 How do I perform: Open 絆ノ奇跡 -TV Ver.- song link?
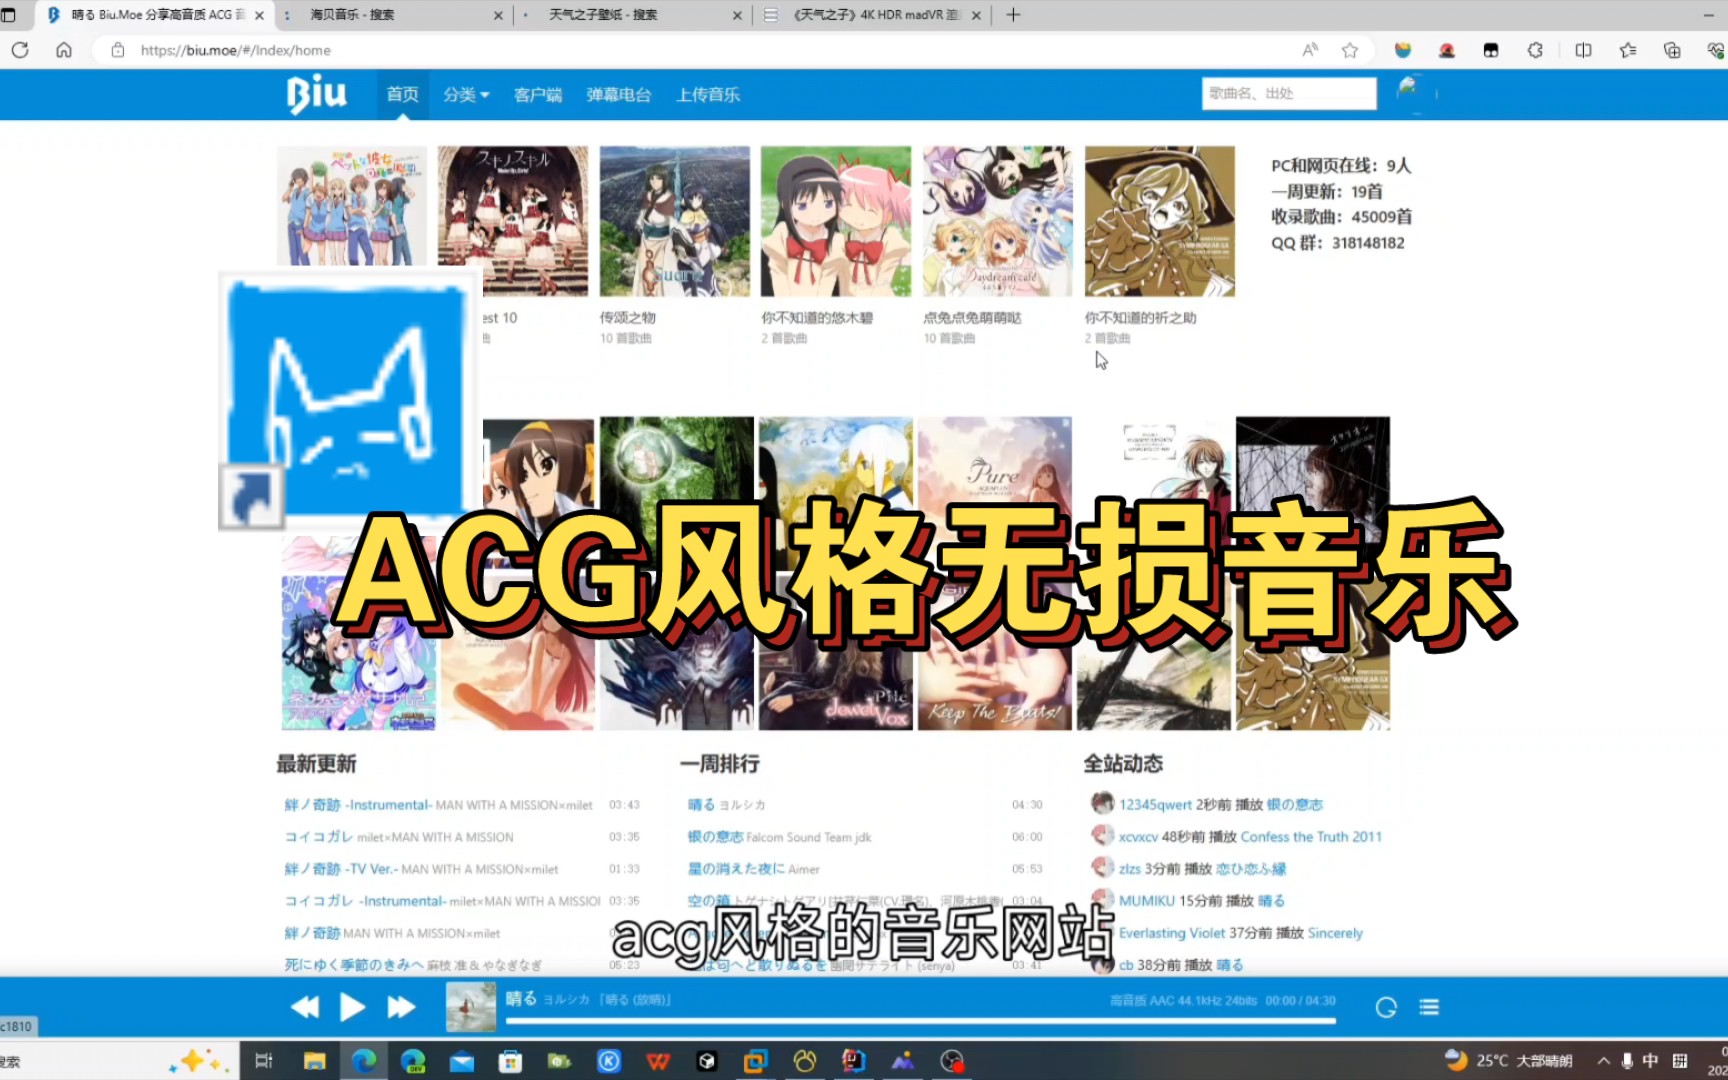point(341,869)
